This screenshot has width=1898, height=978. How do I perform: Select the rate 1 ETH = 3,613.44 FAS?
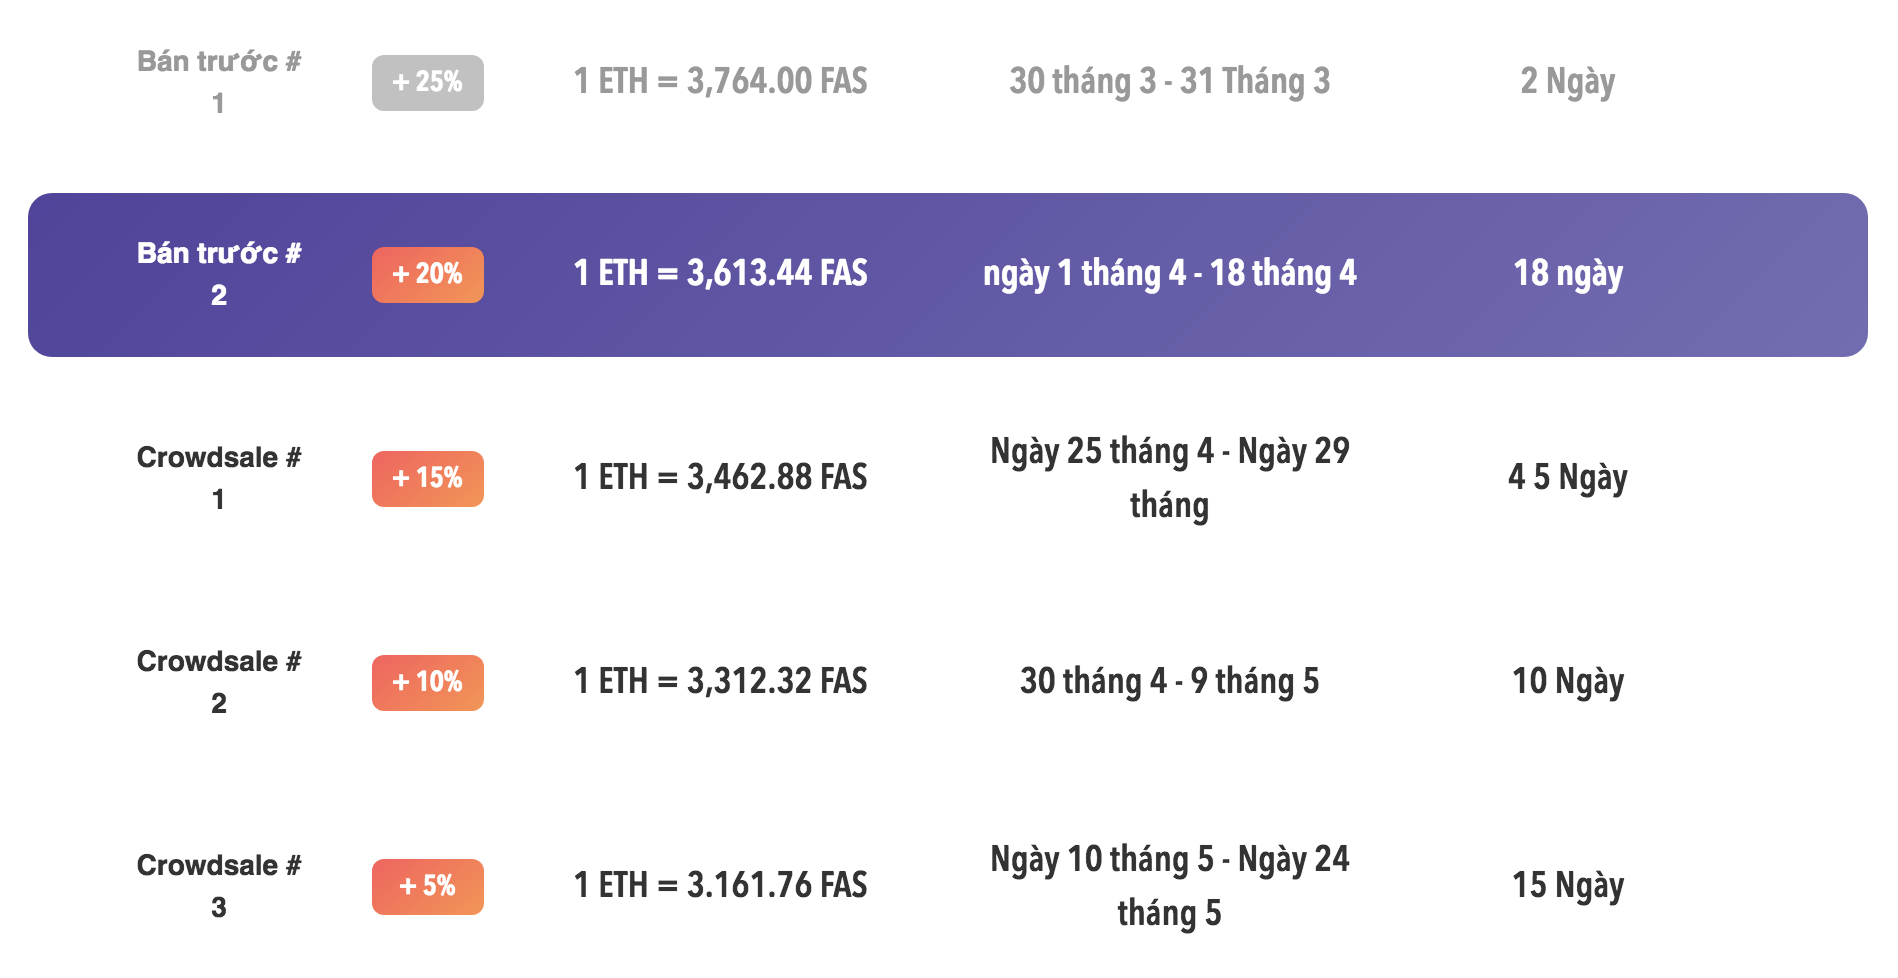point(721,273)
